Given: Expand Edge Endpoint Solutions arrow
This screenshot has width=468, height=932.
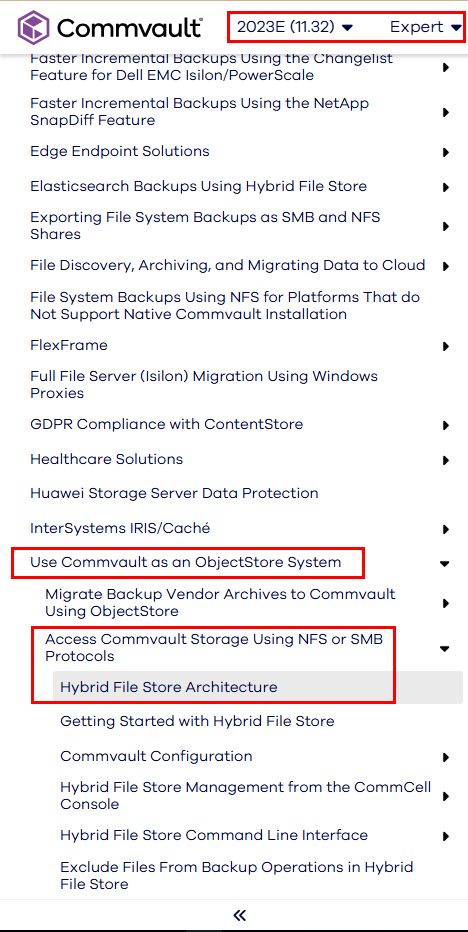Looking at the screenshot, I should [445, 152].
